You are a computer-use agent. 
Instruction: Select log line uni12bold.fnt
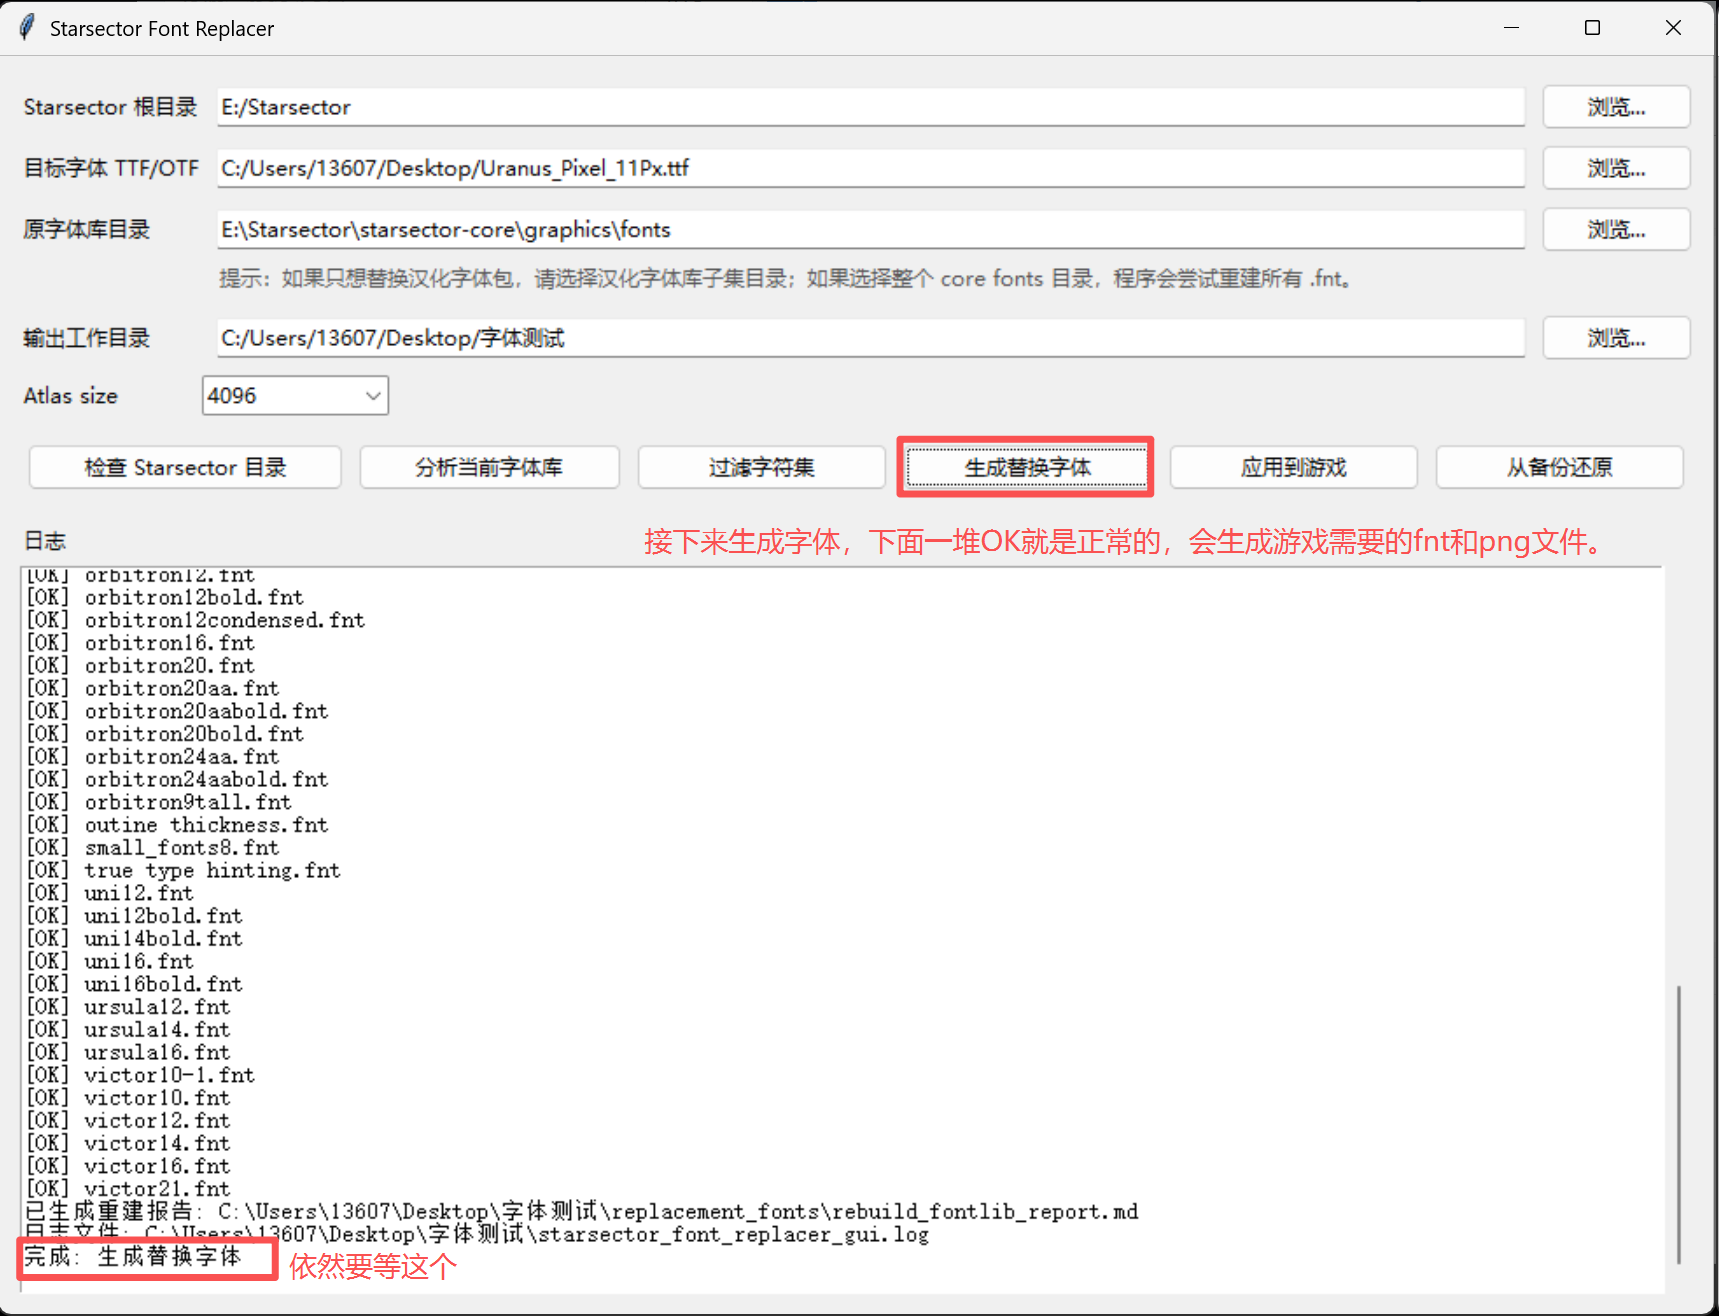pos(134,916)
